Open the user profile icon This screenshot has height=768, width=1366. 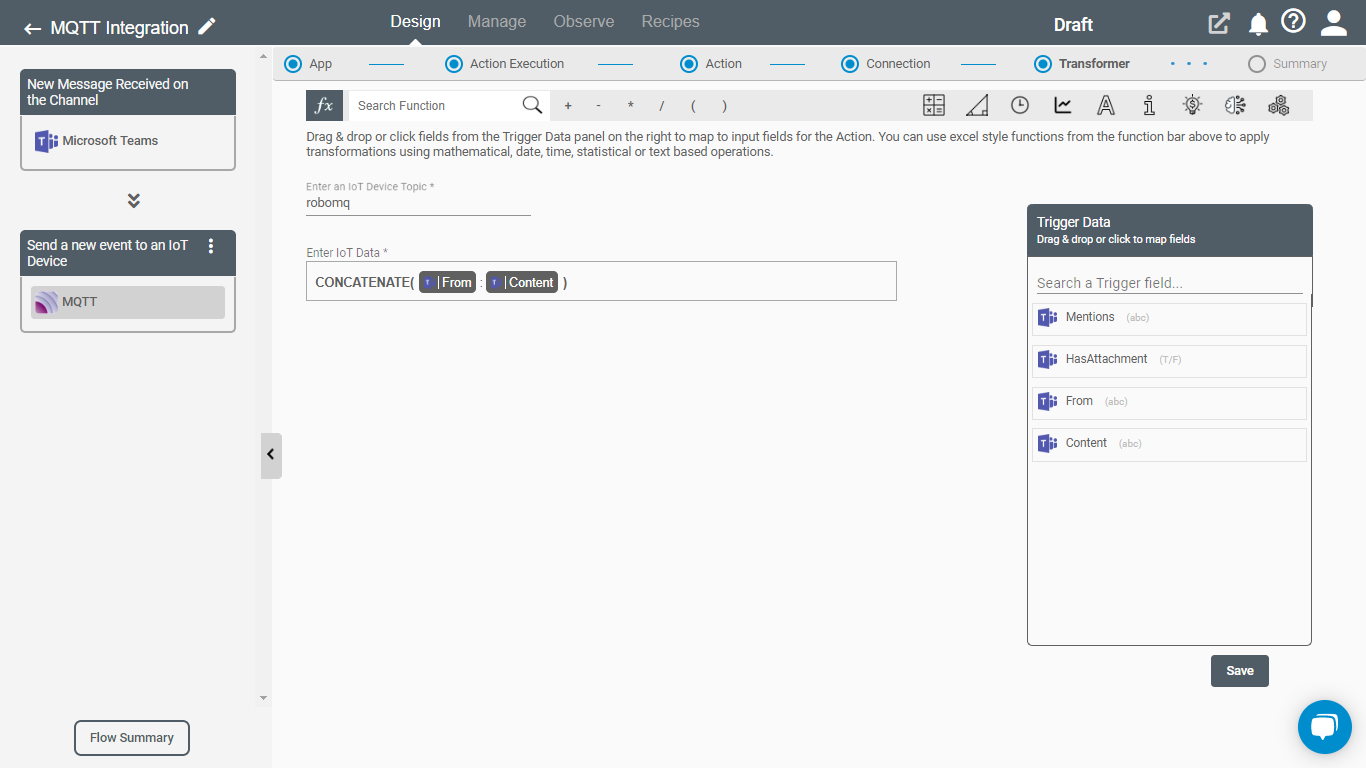click(x=1334, y=23)
